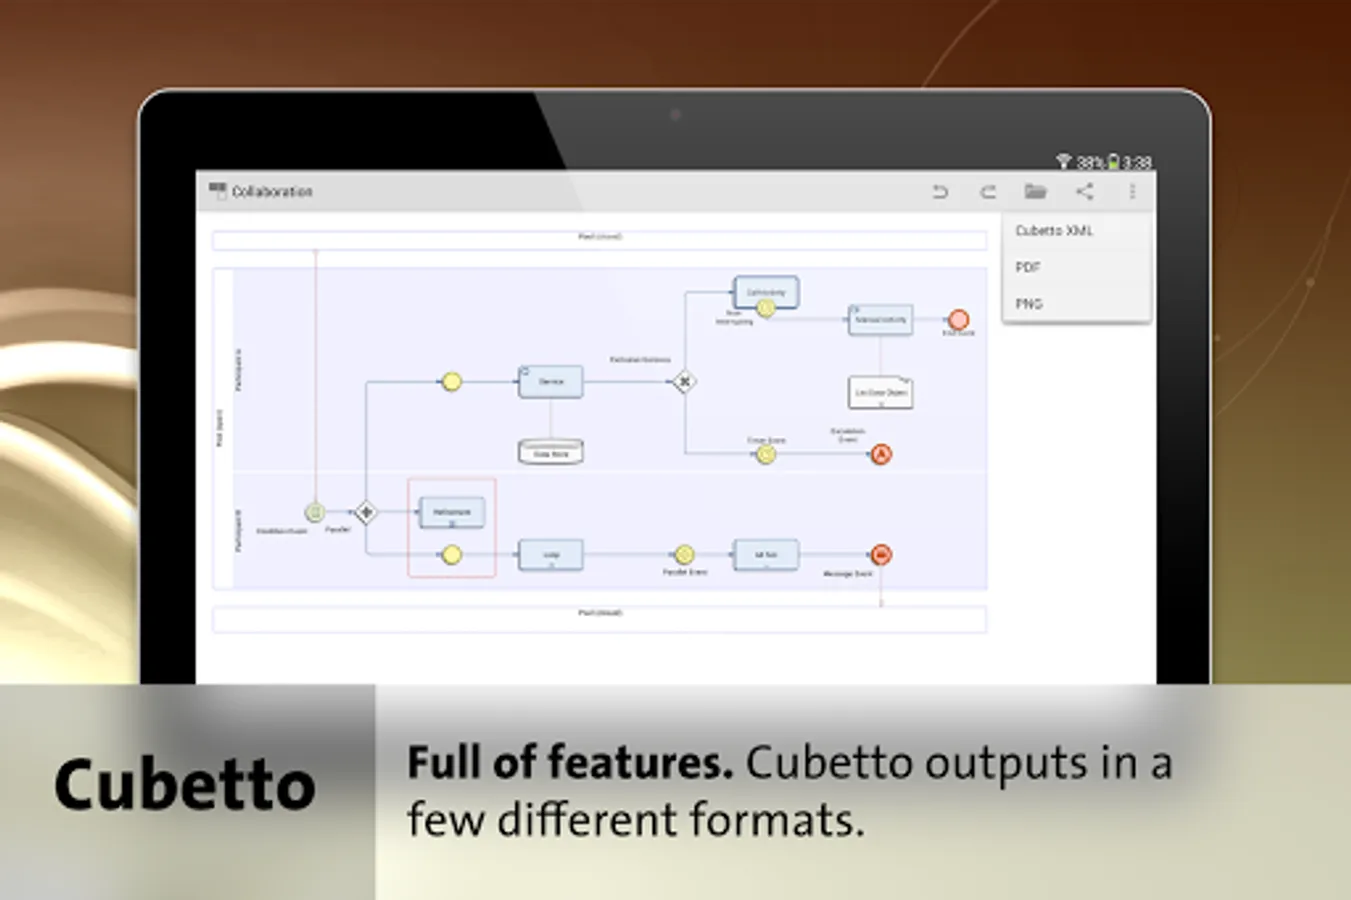
Task: Select the exclusive gateway with X marker
Action: (x=684, y=381)
